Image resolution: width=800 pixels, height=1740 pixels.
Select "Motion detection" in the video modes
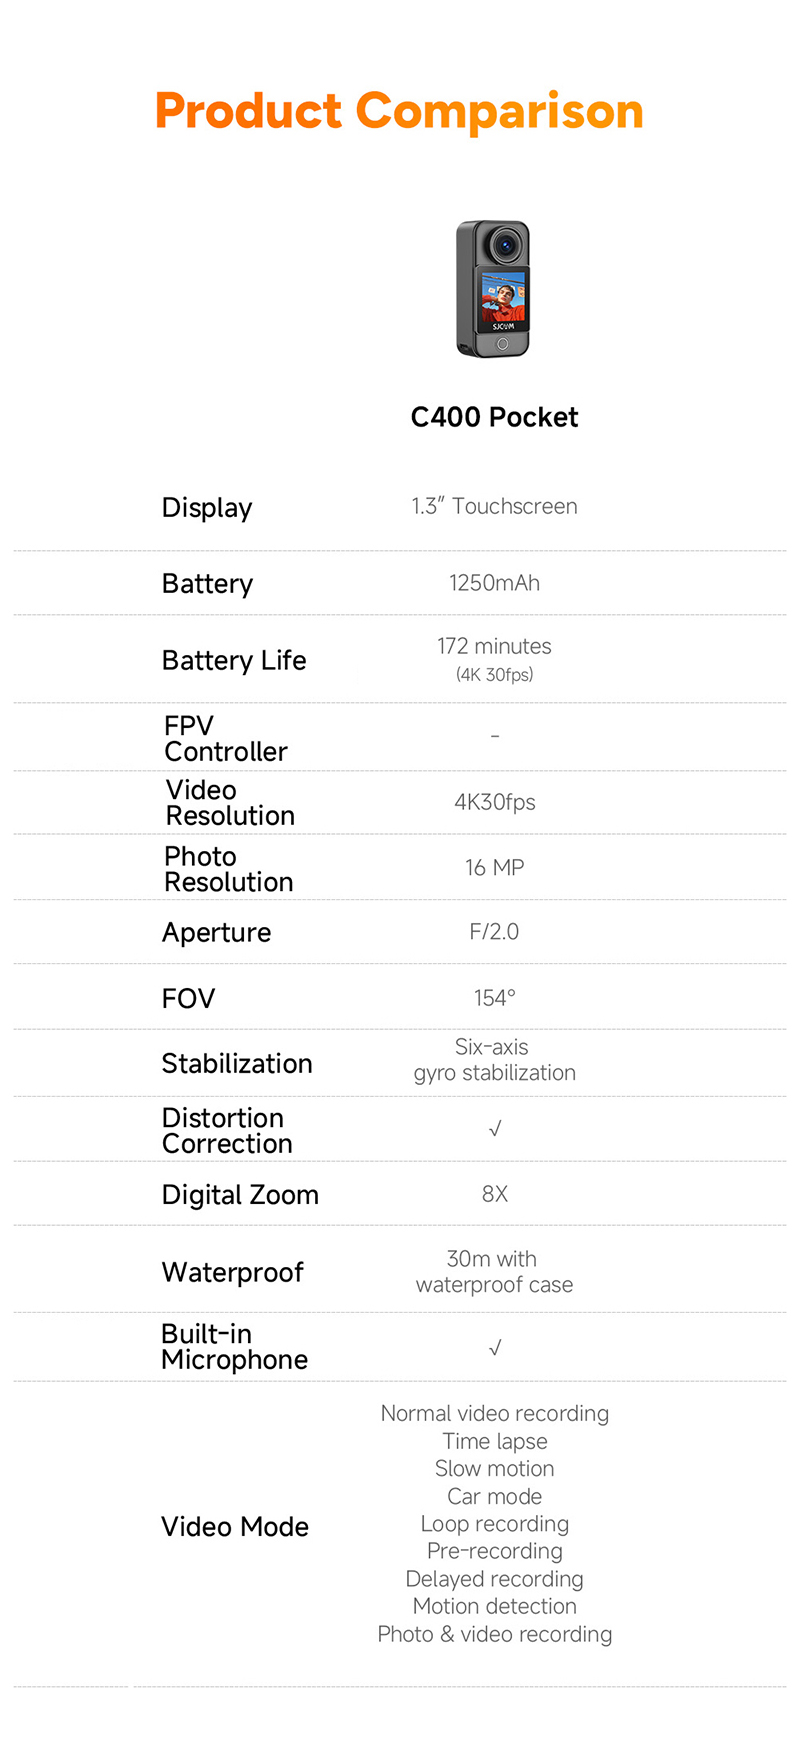click(494, 1606)
